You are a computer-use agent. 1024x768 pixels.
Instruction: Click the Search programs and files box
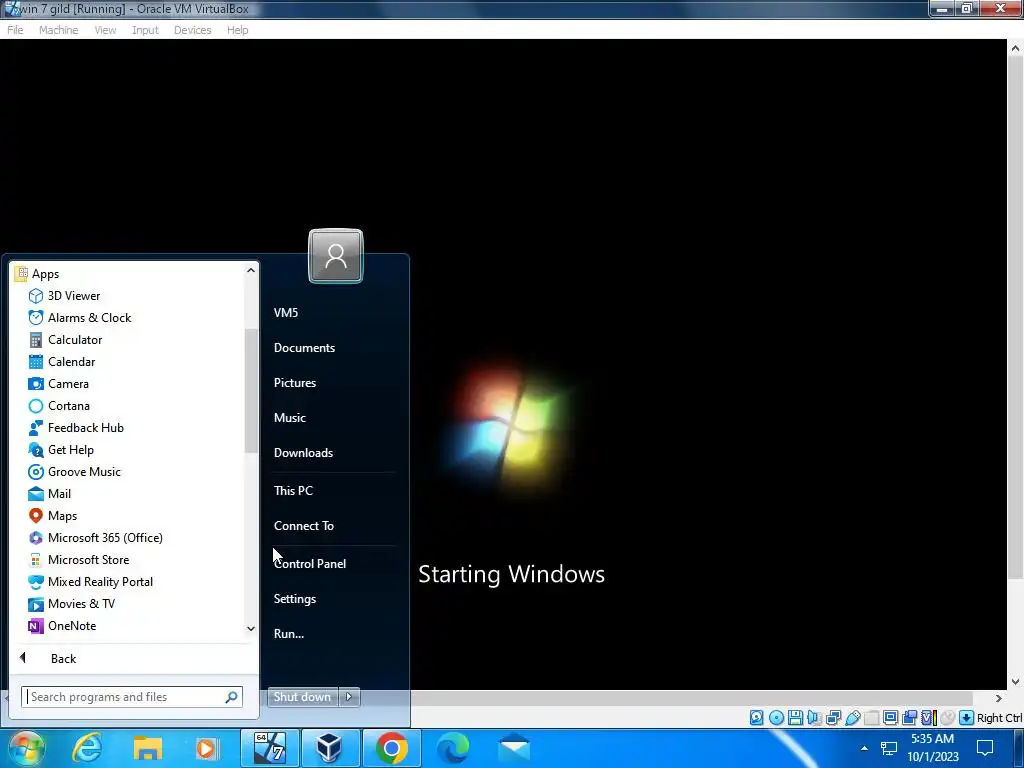click(132, 697)
